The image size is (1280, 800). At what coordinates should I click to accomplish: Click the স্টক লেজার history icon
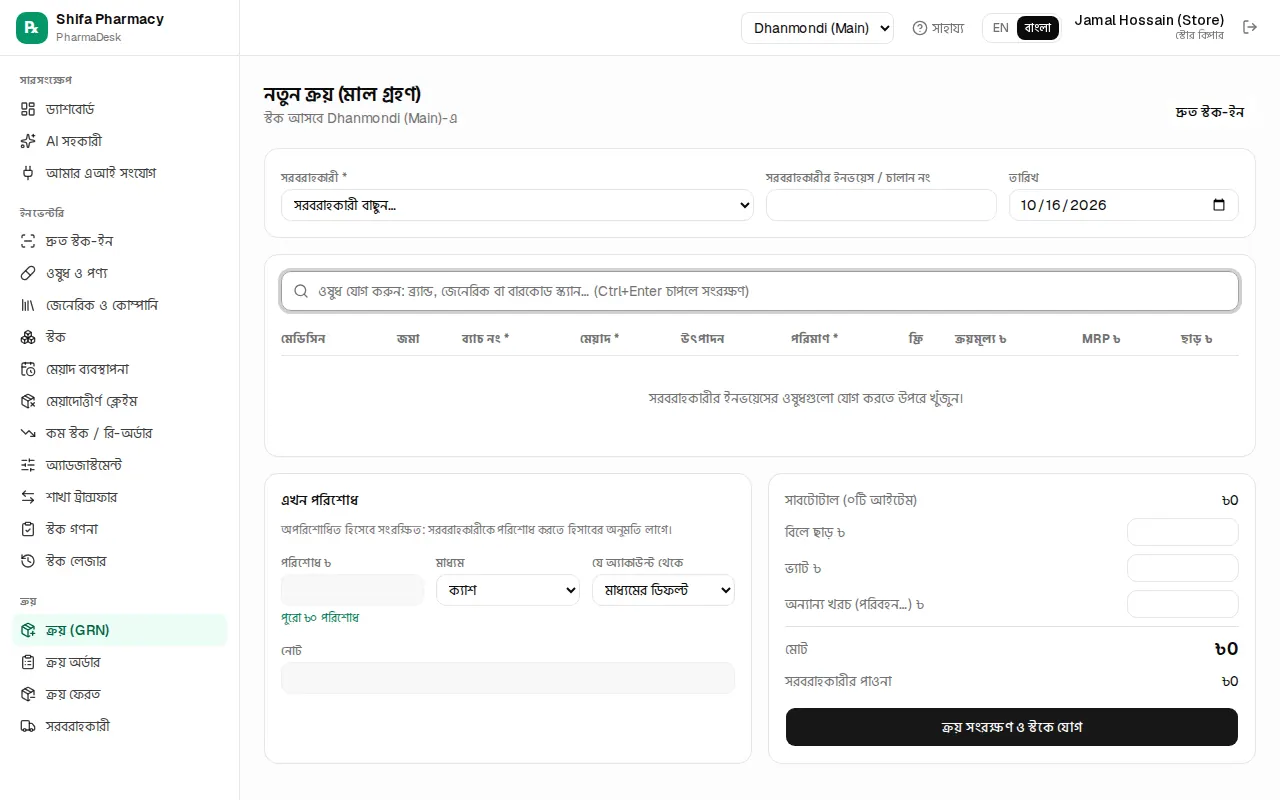point(28,561)
